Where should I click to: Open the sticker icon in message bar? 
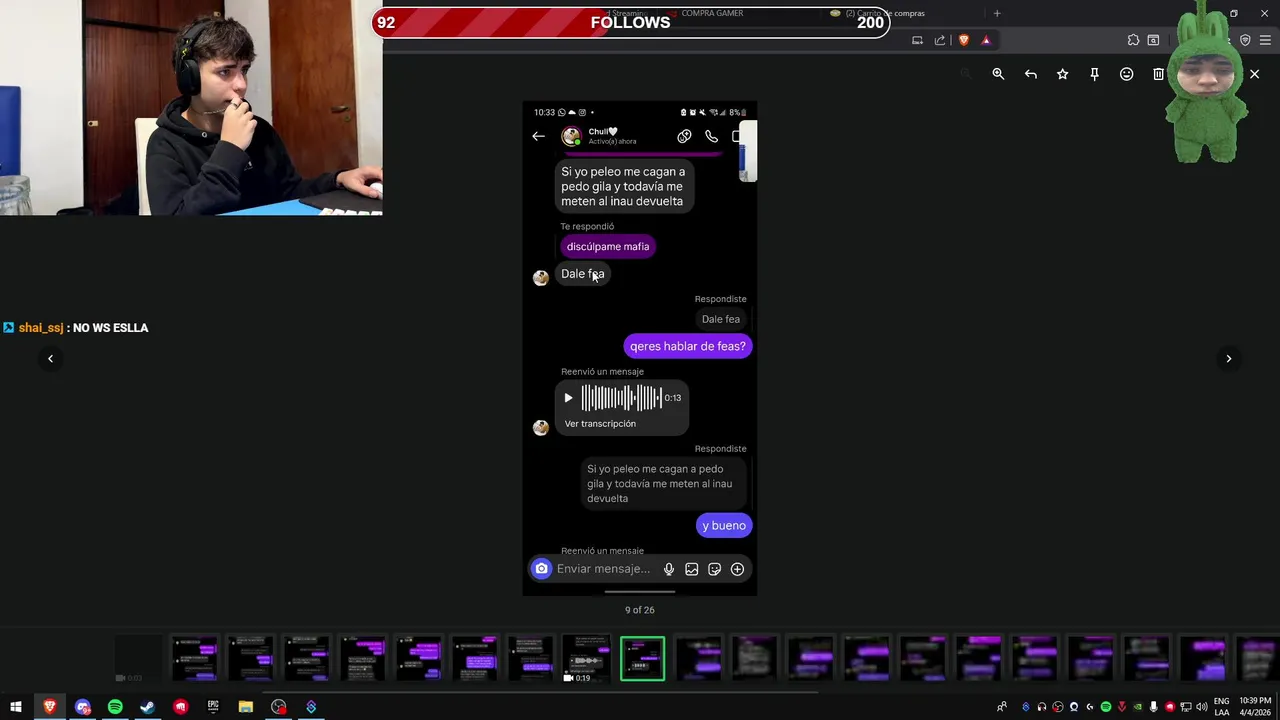(x=715, y=569)
